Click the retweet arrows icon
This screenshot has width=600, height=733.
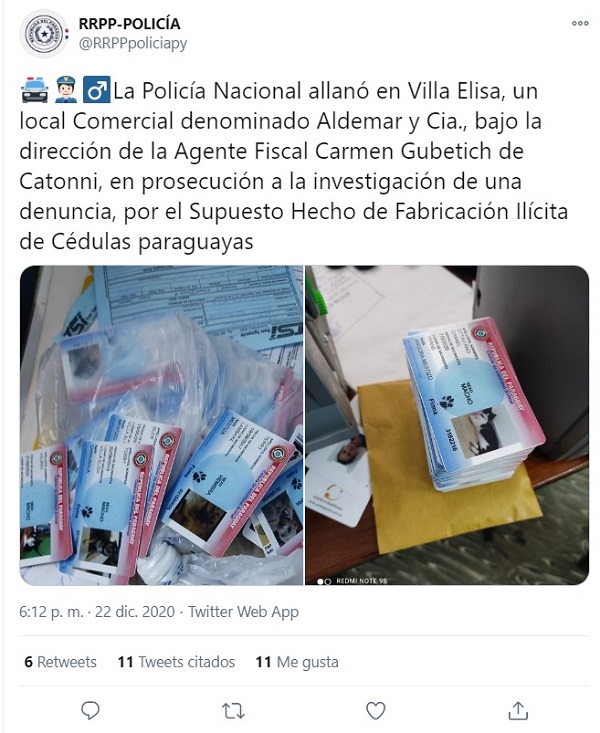click(233, 711)
